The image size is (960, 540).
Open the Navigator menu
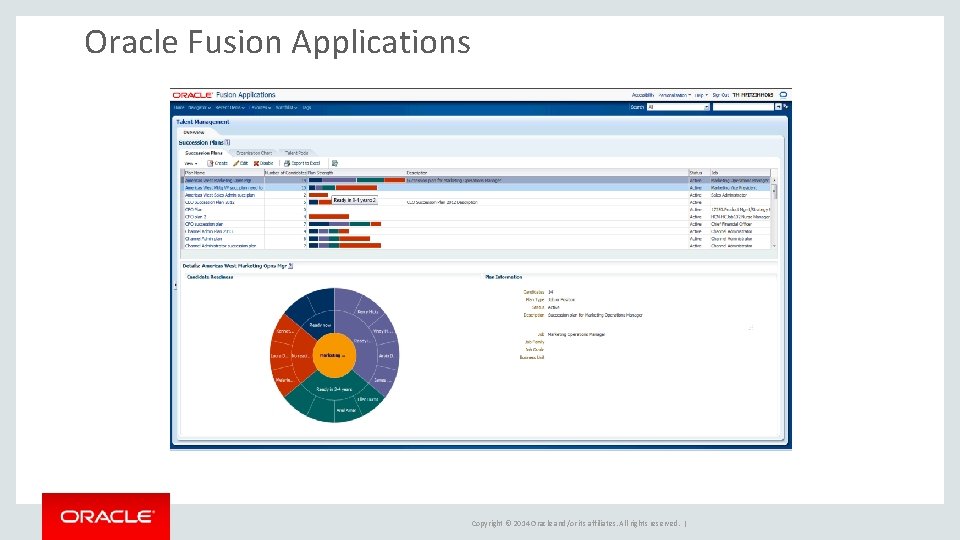coord(200,107)
